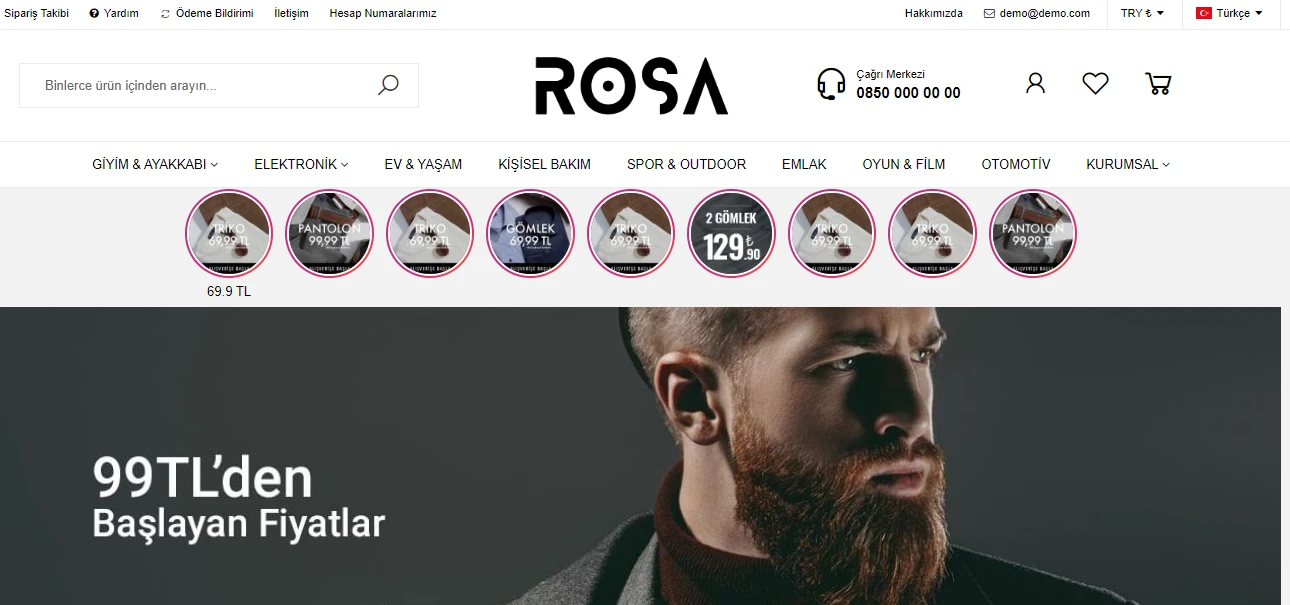Viewport: 1290px width, 605px height.
Task: Click into the product search field
Action: coord(219,85)
